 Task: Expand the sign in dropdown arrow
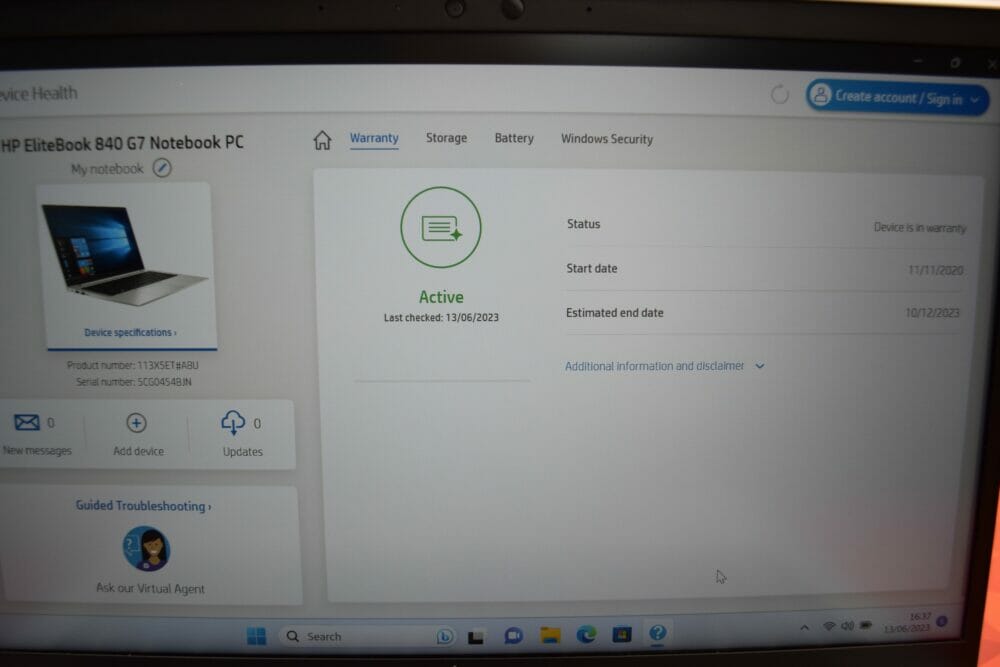coord(974,100)
